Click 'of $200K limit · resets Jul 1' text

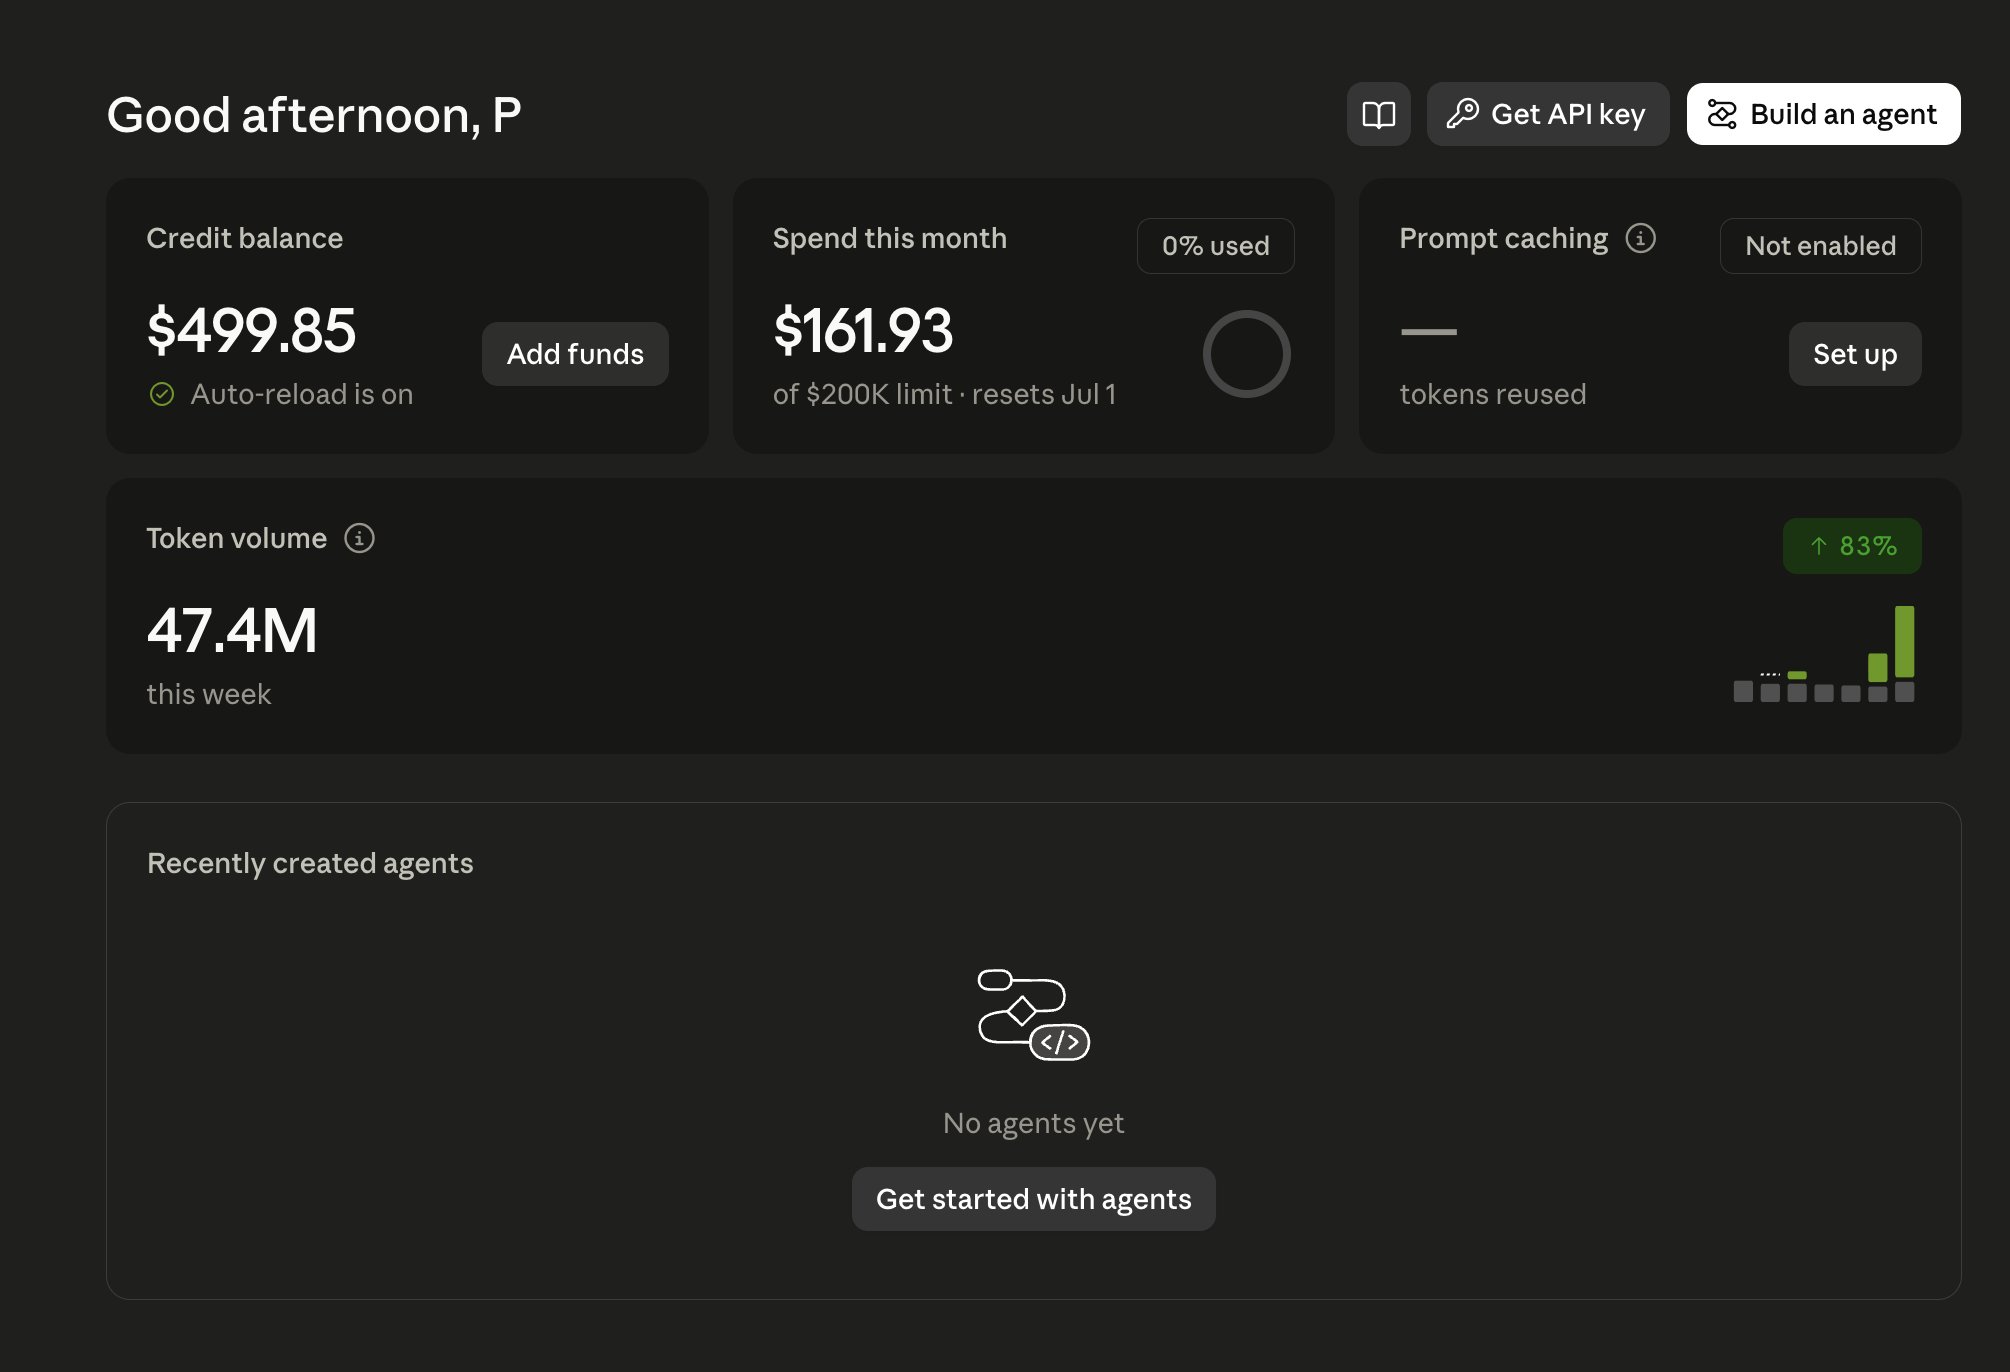944,394
